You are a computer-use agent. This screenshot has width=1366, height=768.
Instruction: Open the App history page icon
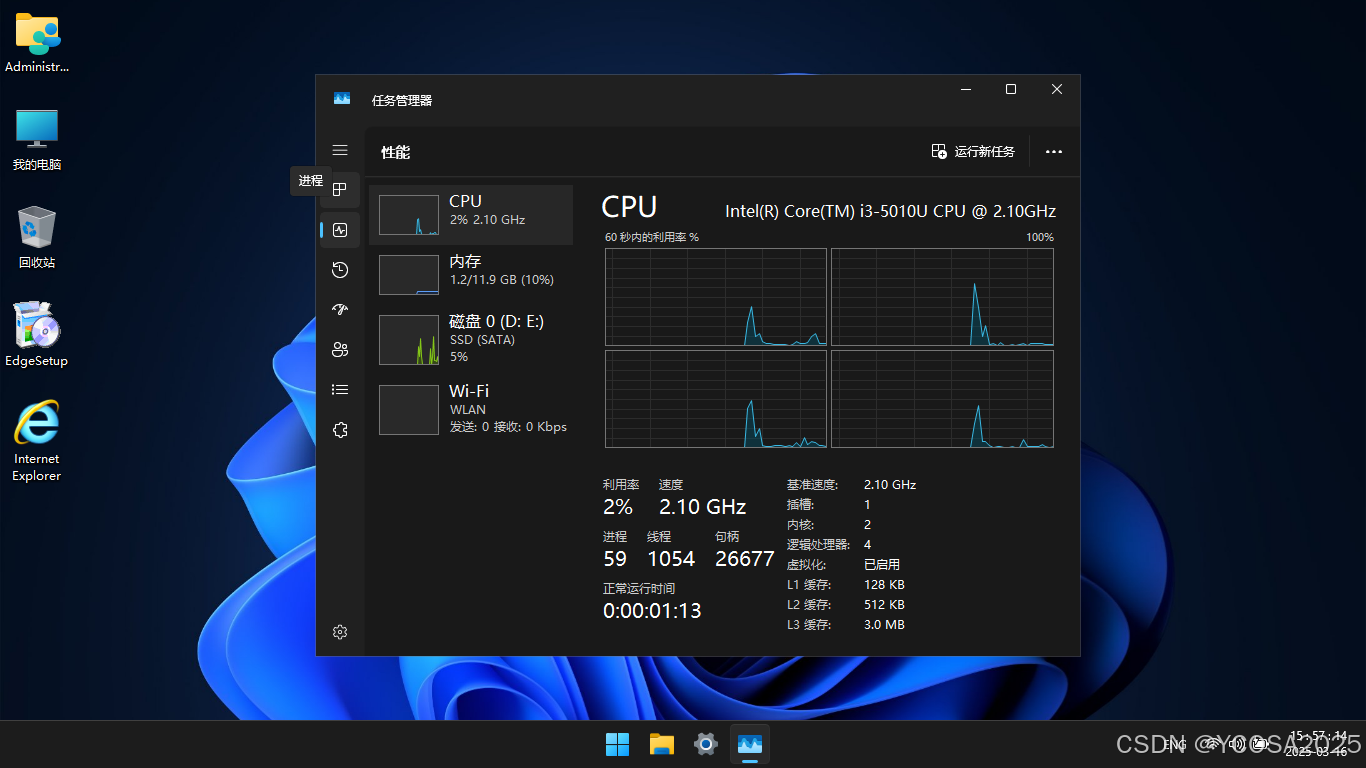click(x=340, y=270)
